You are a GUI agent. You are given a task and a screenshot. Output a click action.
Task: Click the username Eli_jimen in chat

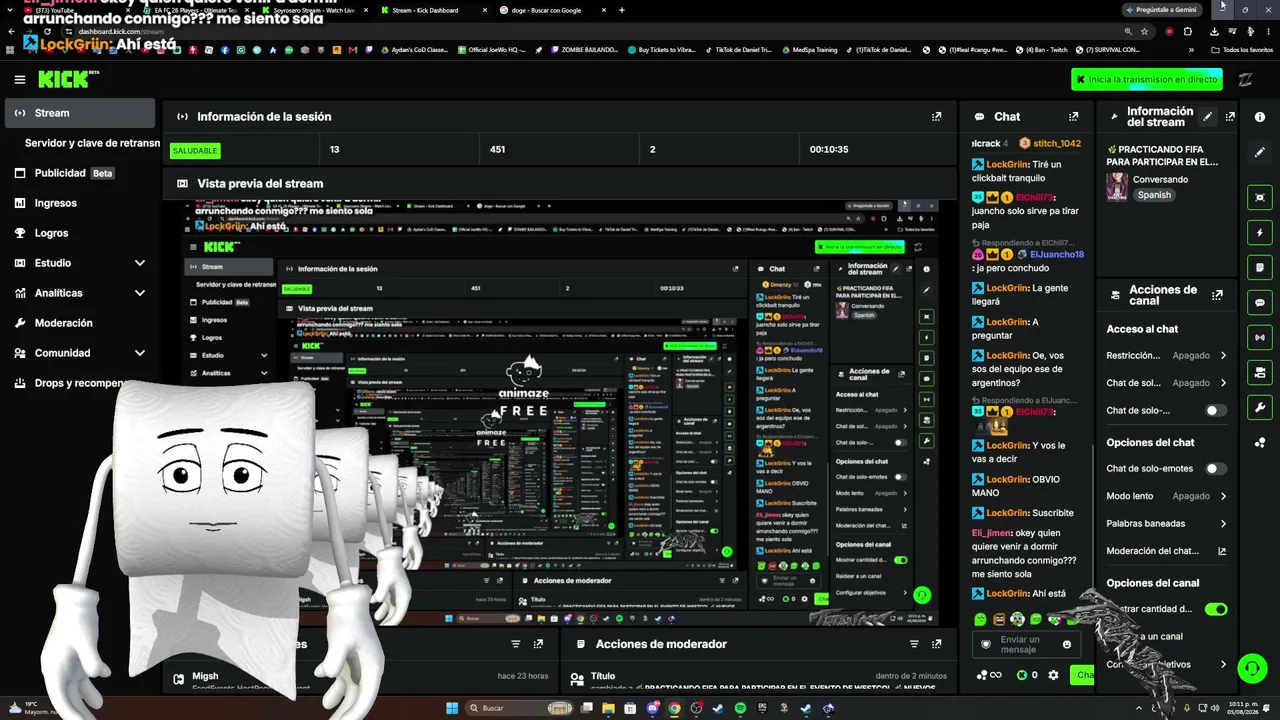(x=992, y=533)
